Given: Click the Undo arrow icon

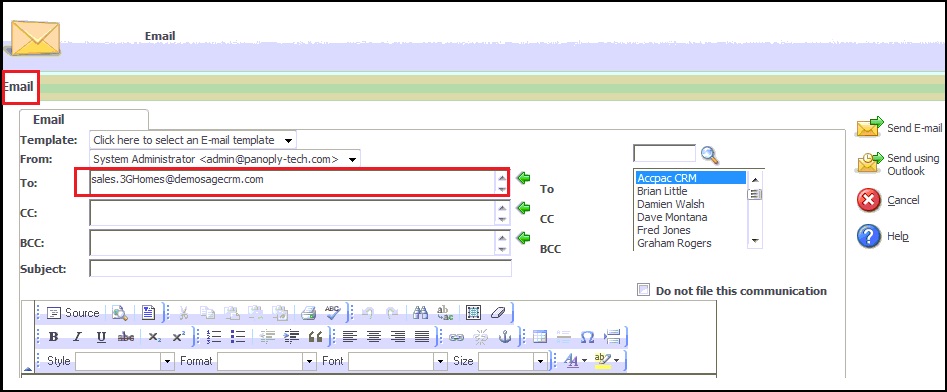Looking at the screenshot, I should (368, 313).
